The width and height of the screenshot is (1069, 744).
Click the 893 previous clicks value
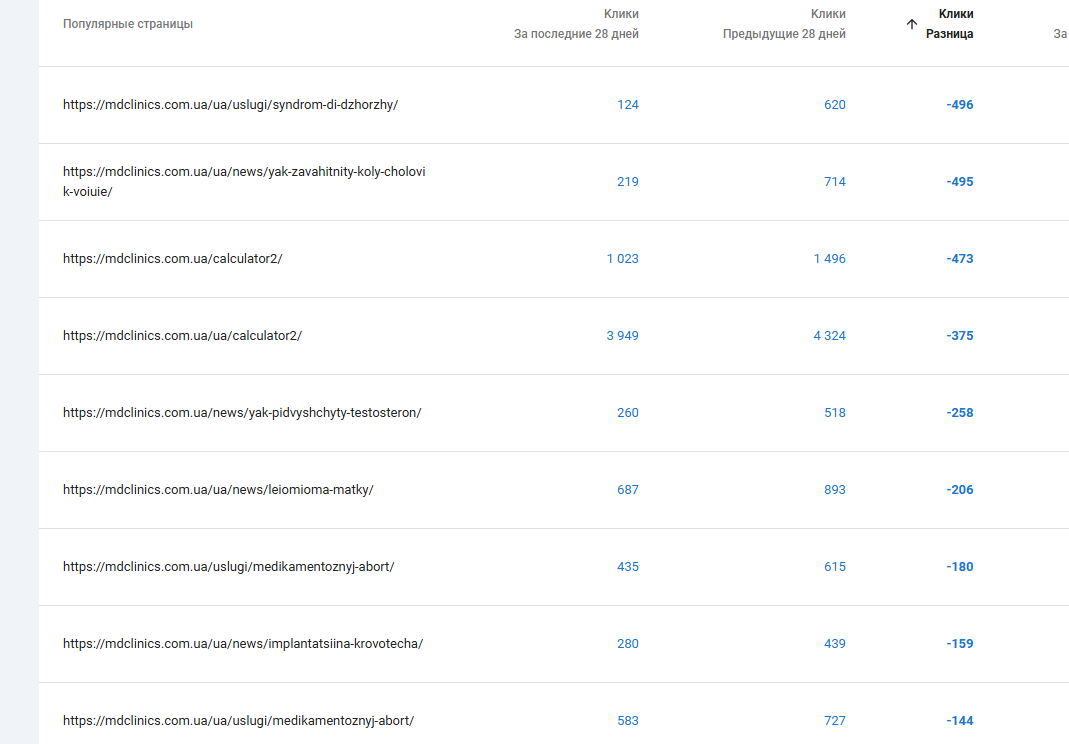pos(834,490)
